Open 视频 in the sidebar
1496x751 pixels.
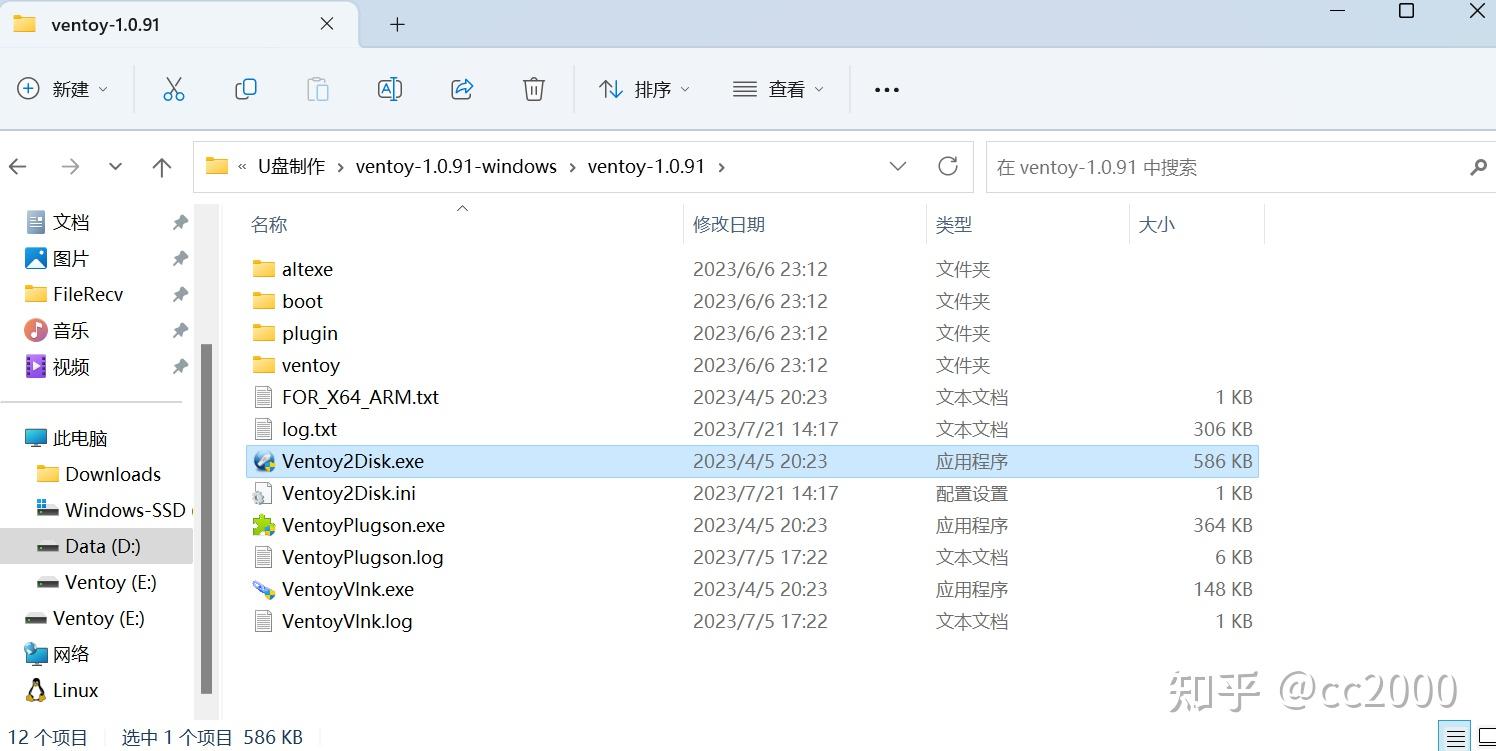pos(71,367)
